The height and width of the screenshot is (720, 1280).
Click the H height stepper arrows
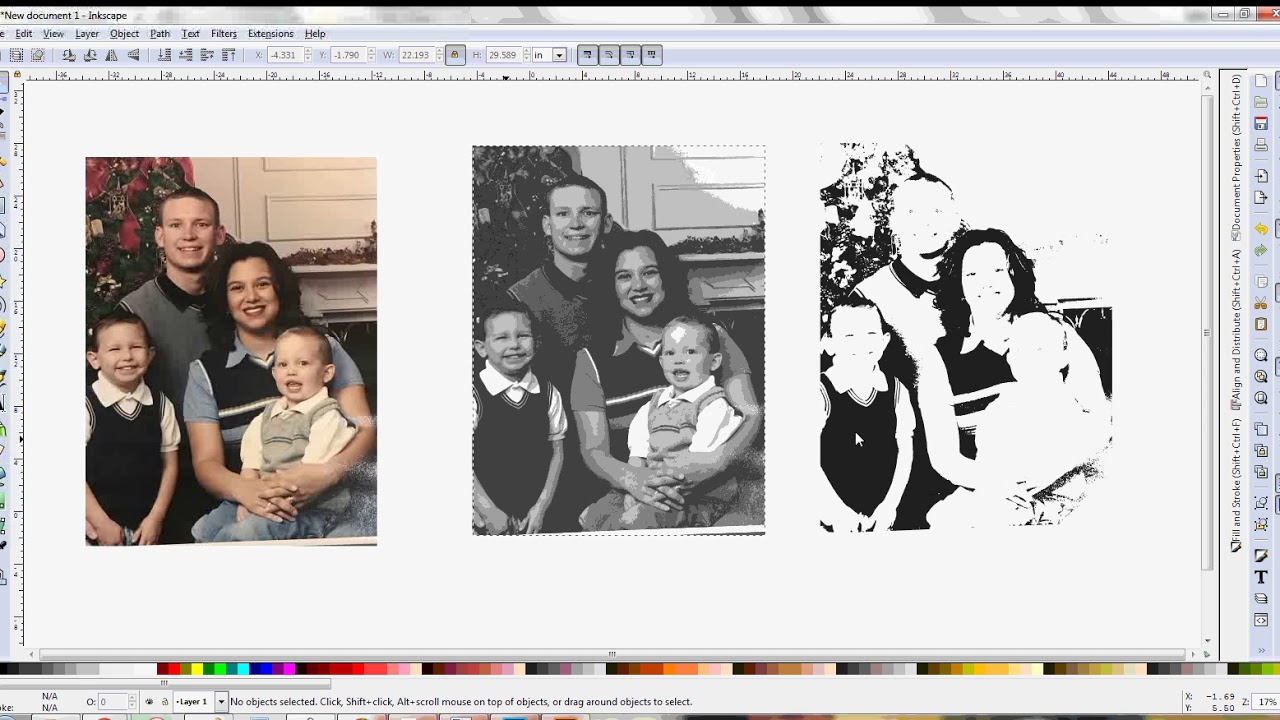(526, 55)
